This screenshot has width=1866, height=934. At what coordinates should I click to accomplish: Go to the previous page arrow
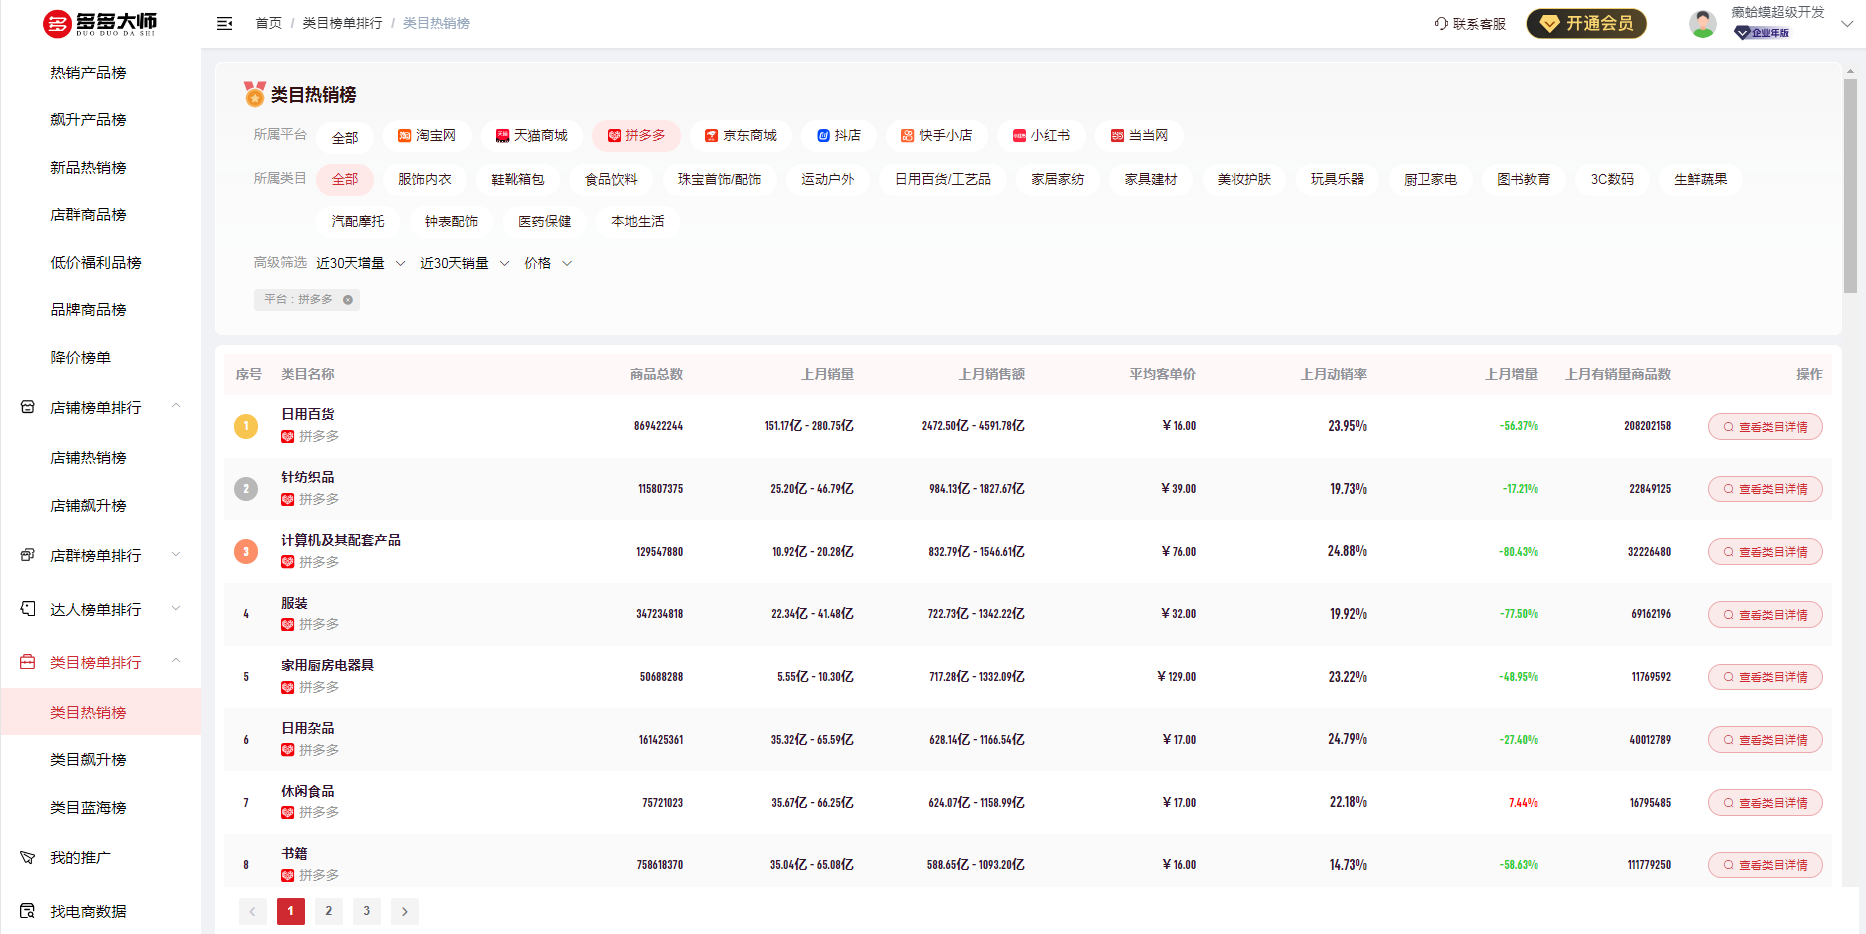[252, 911]
